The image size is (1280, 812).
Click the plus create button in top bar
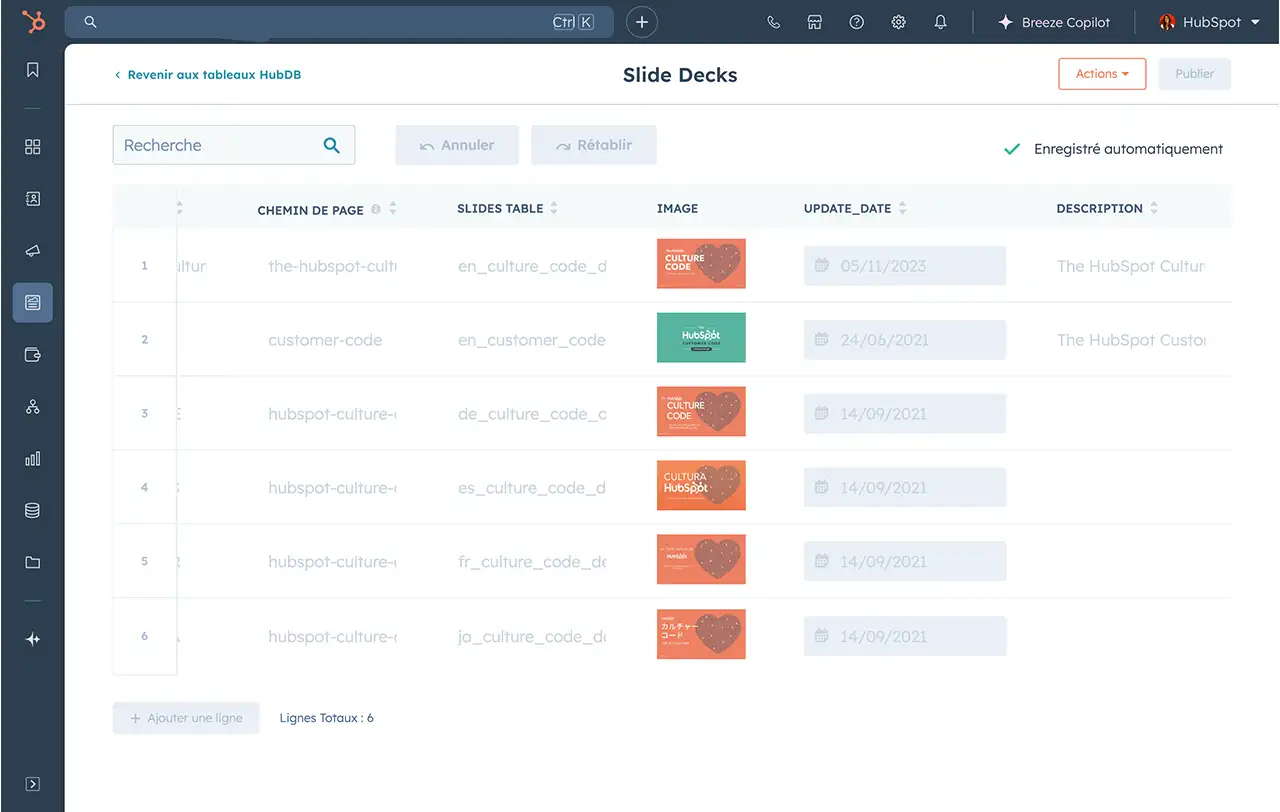(x=642, y=22)
